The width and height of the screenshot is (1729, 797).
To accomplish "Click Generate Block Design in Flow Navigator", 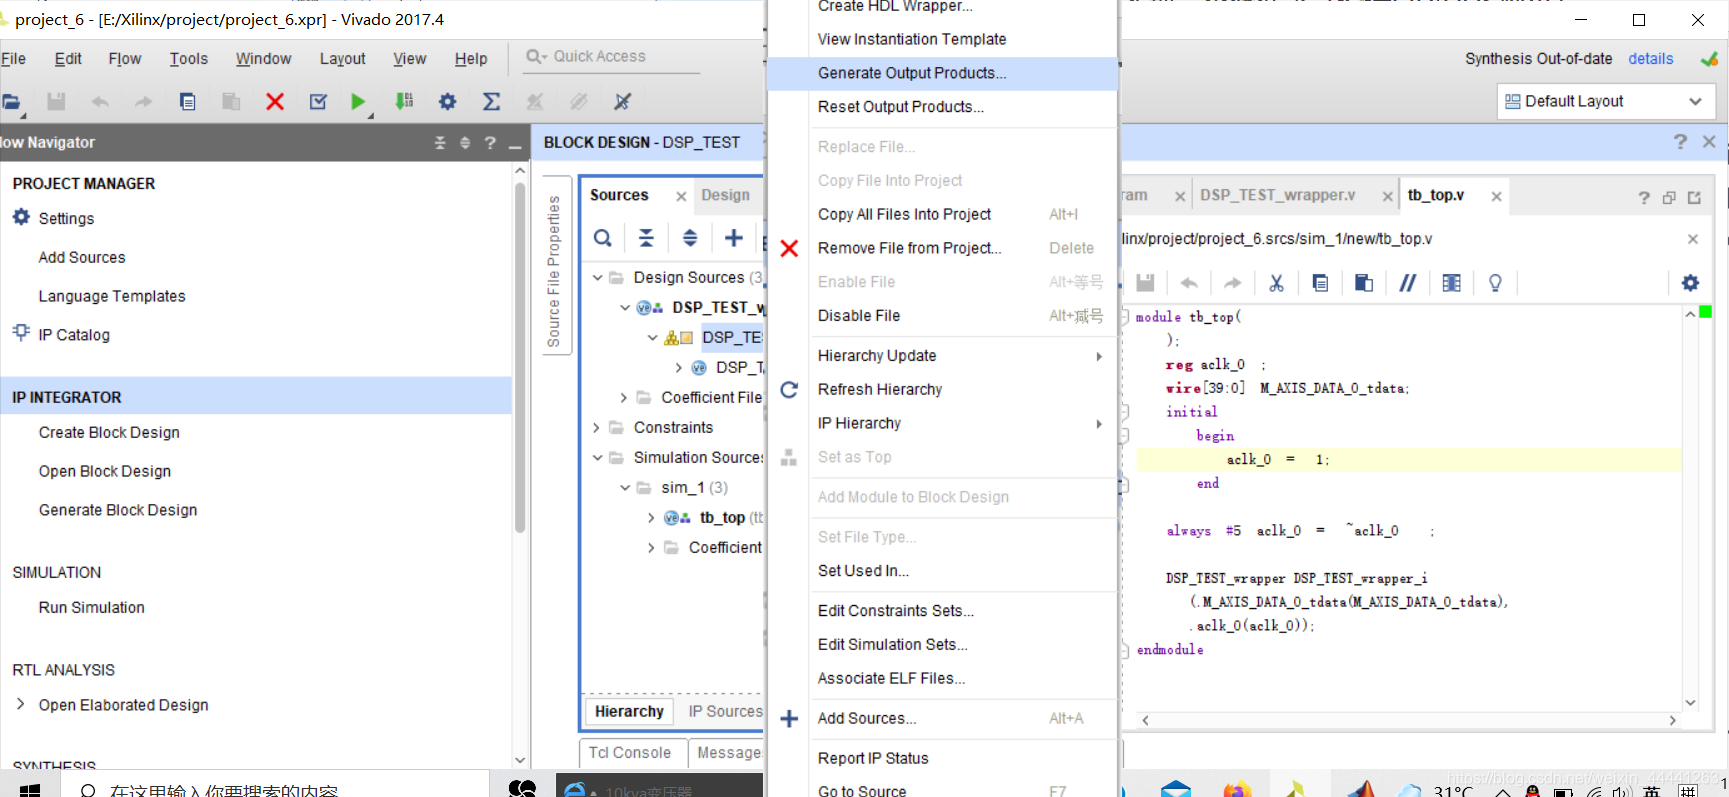I will (x=118, y=510).
